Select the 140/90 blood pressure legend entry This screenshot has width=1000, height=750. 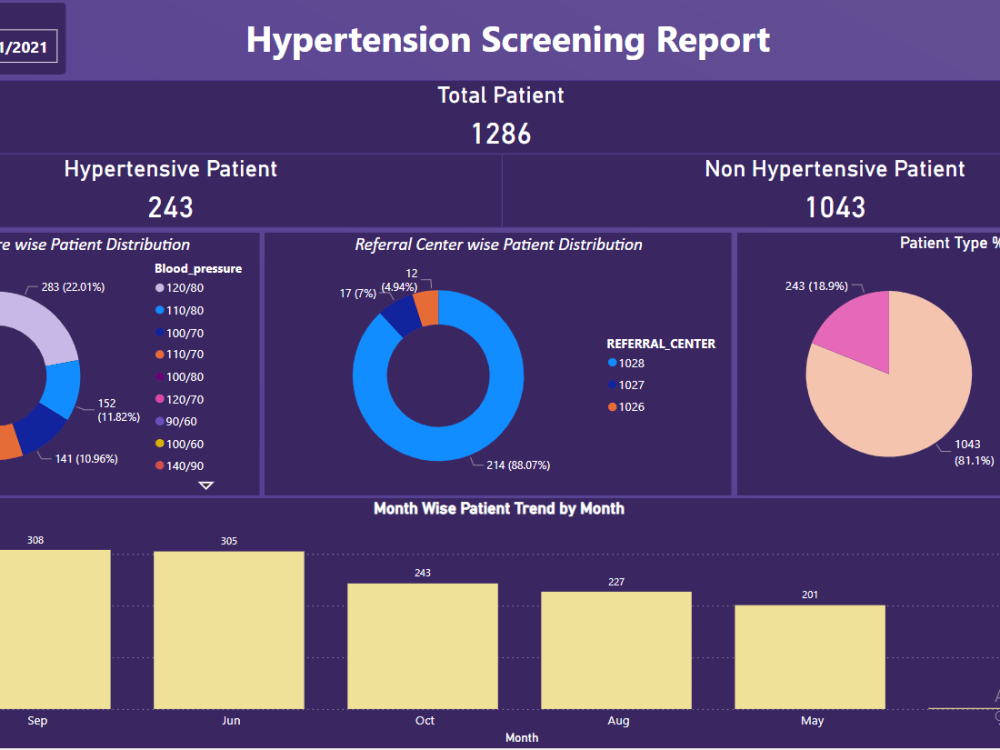180,466
